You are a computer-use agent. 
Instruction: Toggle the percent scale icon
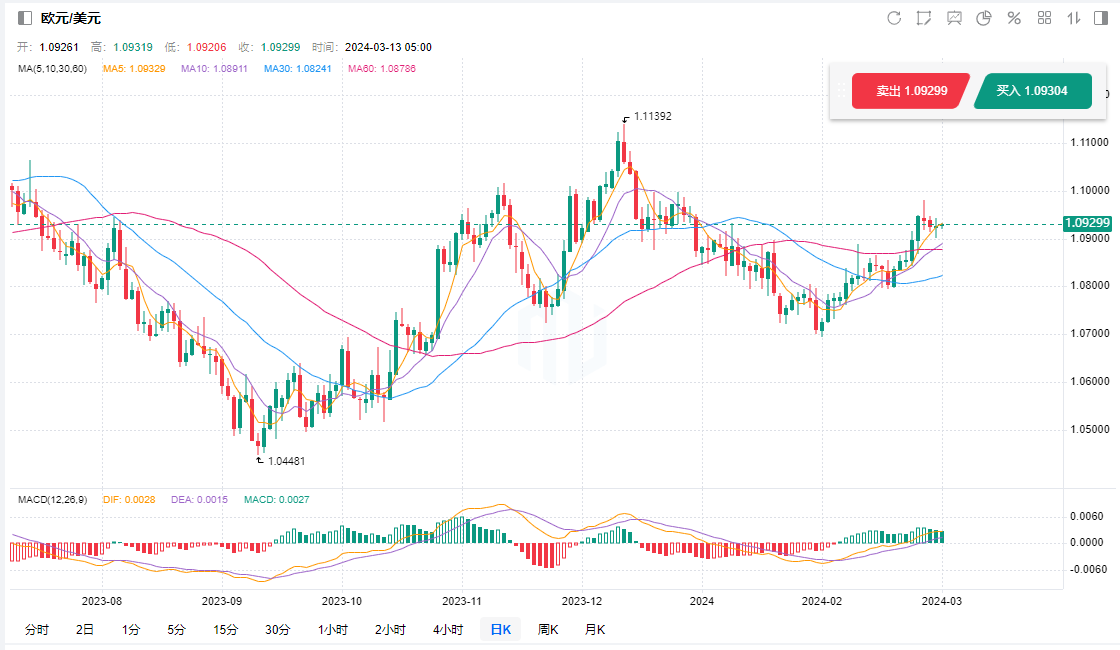coord(1014,18)
